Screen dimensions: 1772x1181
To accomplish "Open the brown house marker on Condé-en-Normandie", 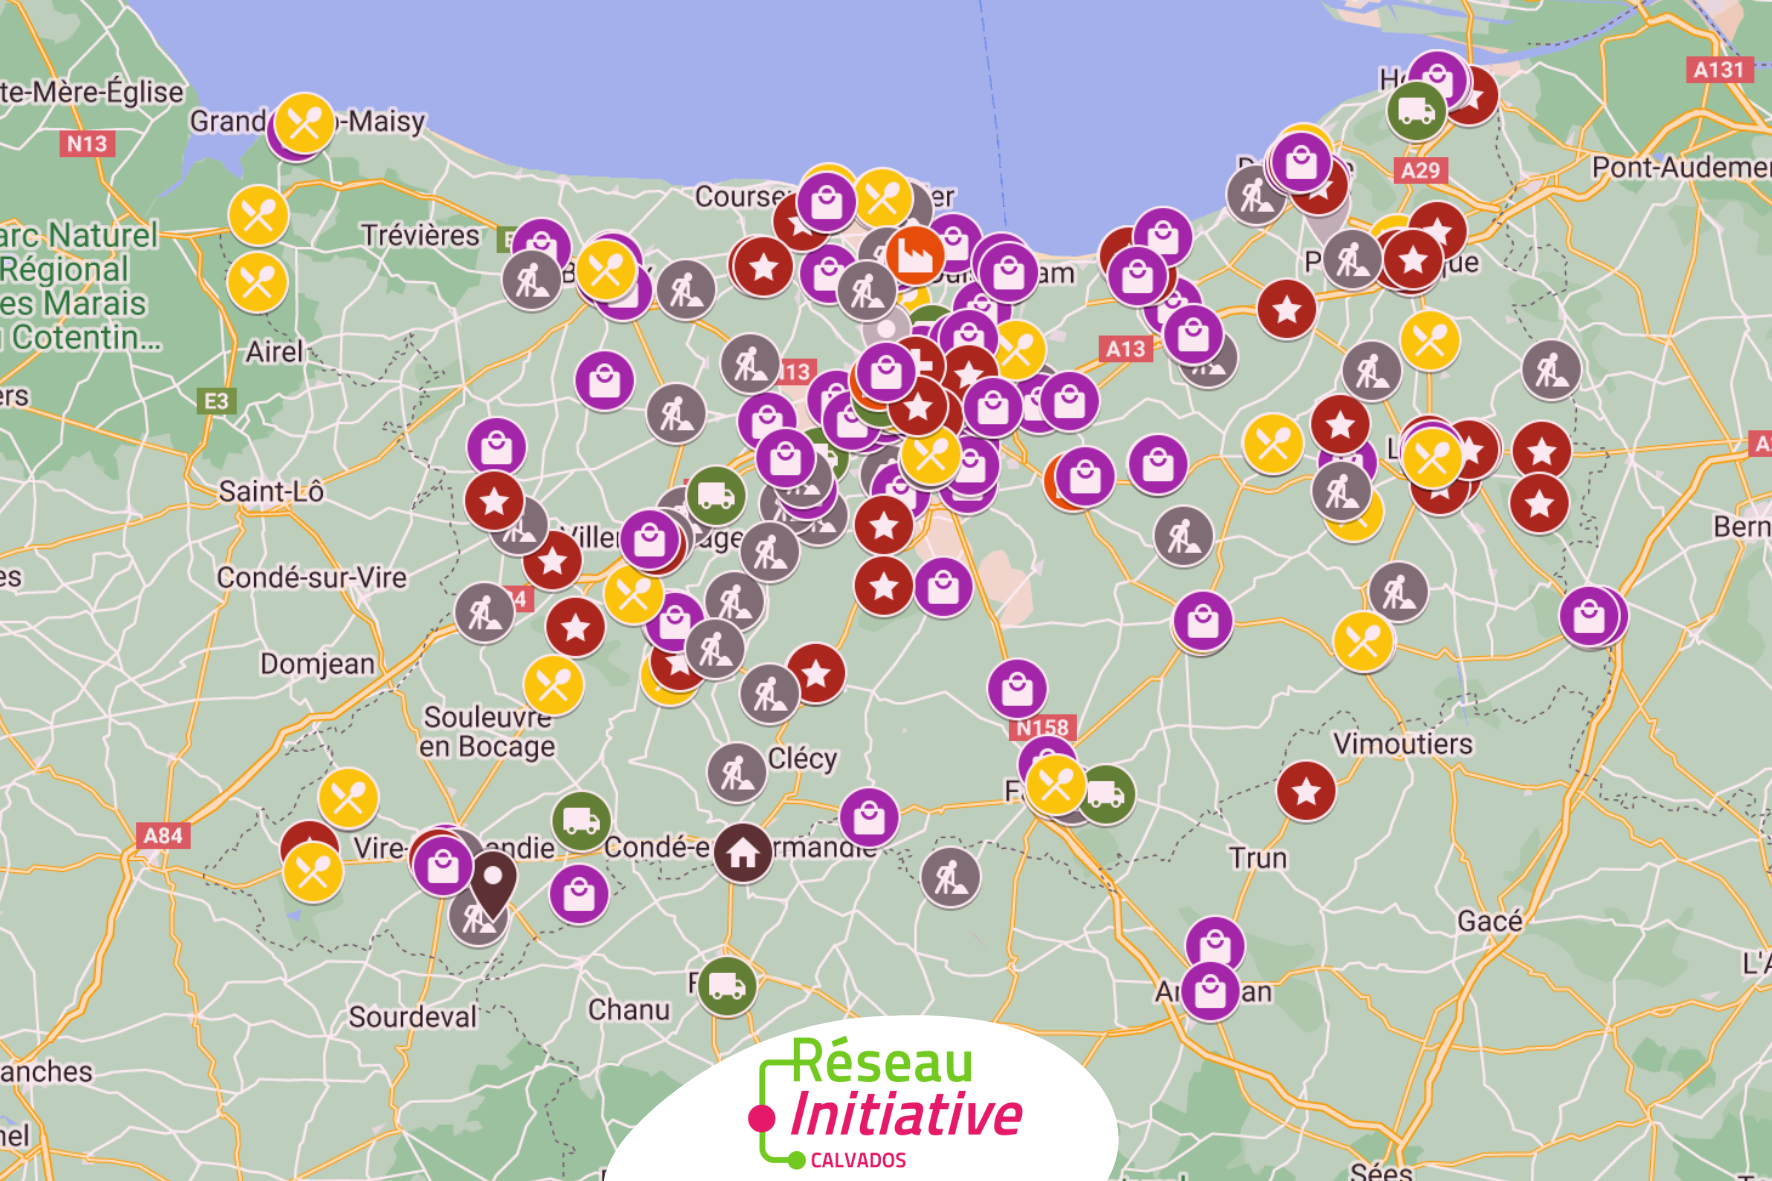I will point(742,853).
